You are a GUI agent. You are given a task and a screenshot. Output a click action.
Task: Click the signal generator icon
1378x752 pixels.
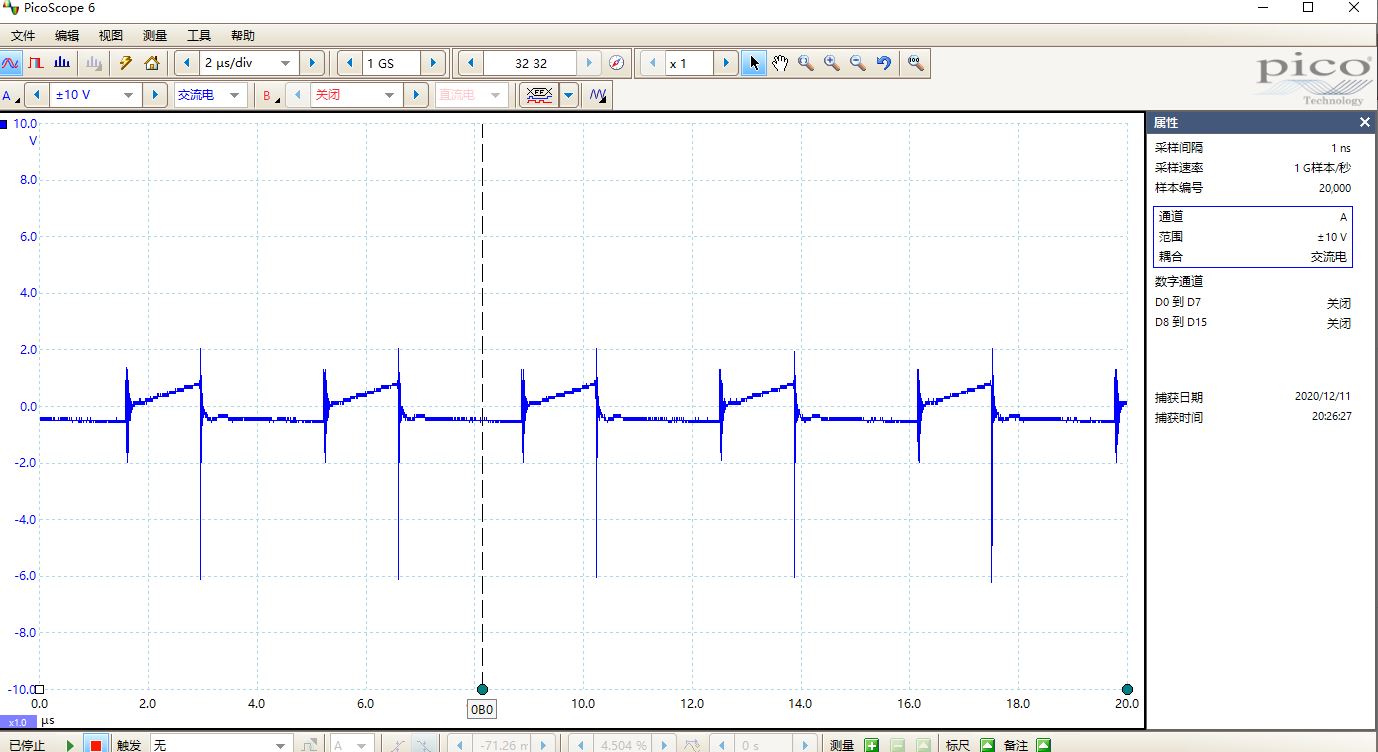coord(599,95)
